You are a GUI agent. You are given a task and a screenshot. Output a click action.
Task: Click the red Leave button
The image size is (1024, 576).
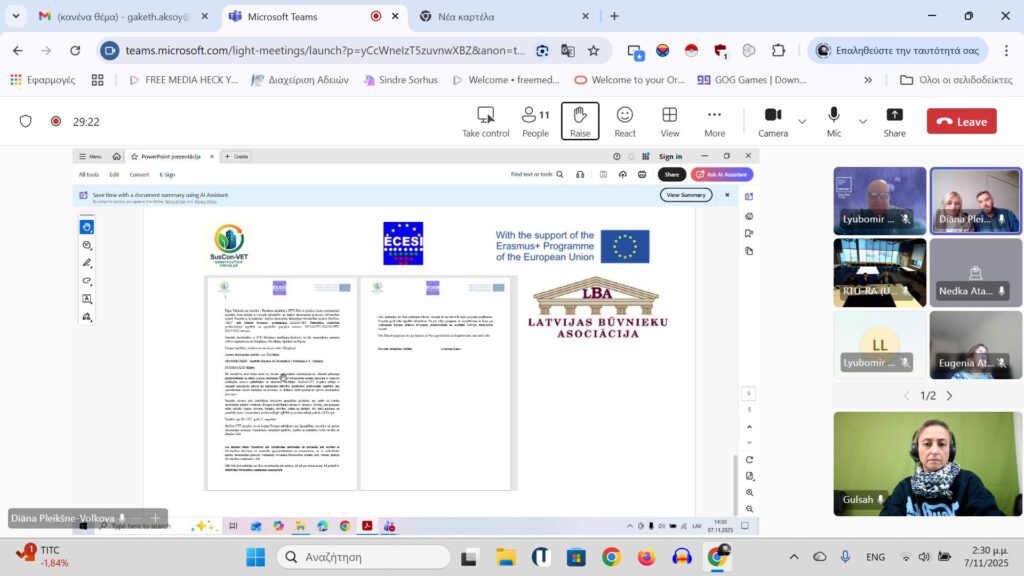click(961, 121)
